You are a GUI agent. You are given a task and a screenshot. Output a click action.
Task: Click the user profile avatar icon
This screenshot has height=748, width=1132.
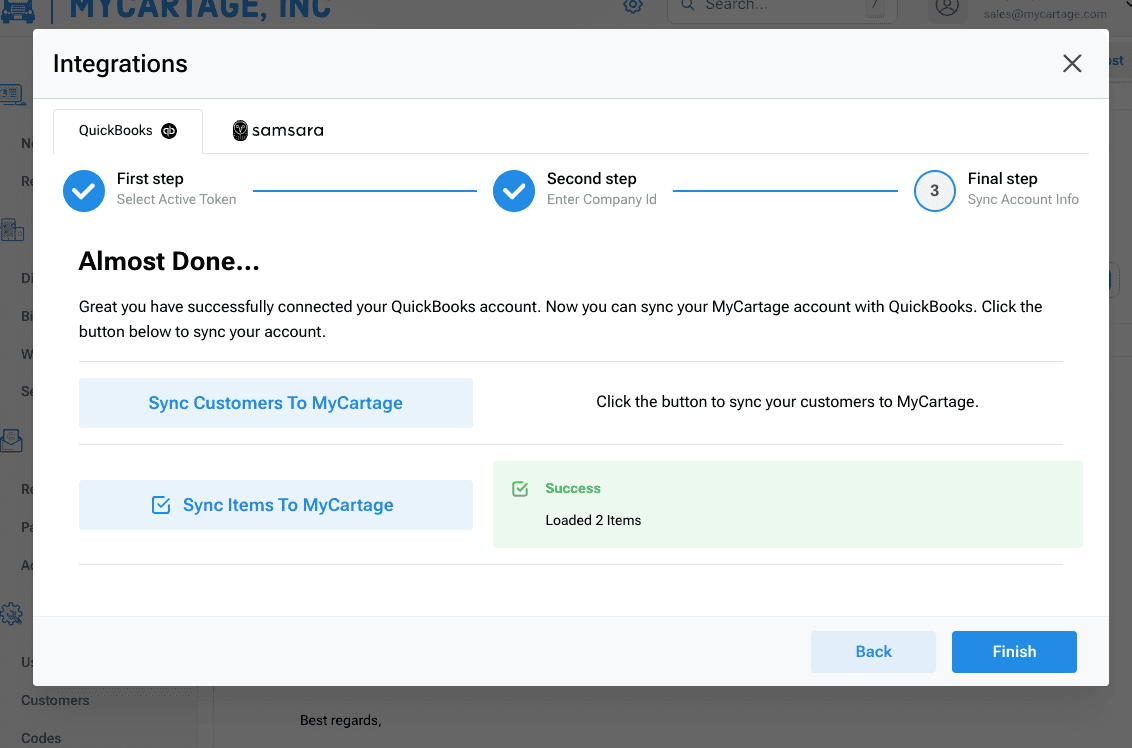(947, 7)
